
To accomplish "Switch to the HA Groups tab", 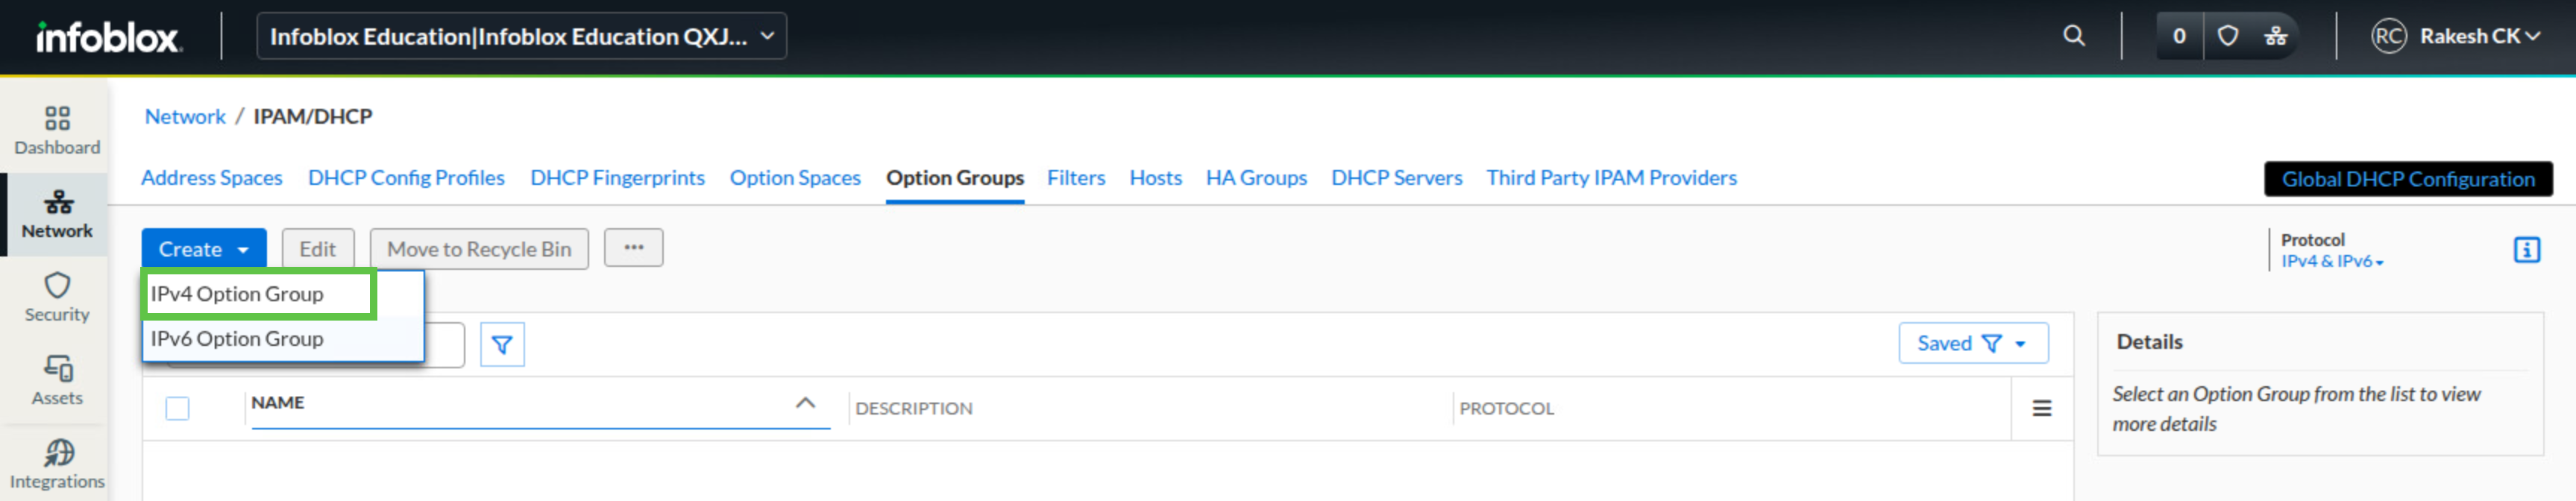I will (x=1256, y=178).
